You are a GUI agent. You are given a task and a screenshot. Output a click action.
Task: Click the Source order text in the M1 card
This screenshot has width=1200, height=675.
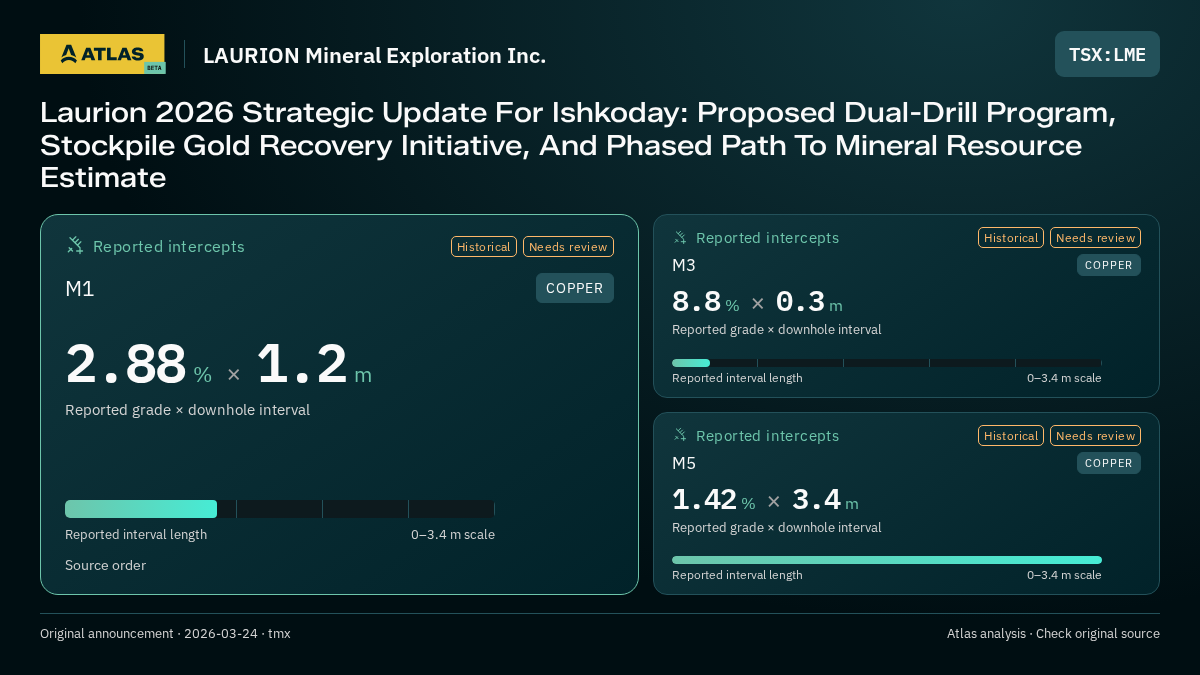[105, 565]
